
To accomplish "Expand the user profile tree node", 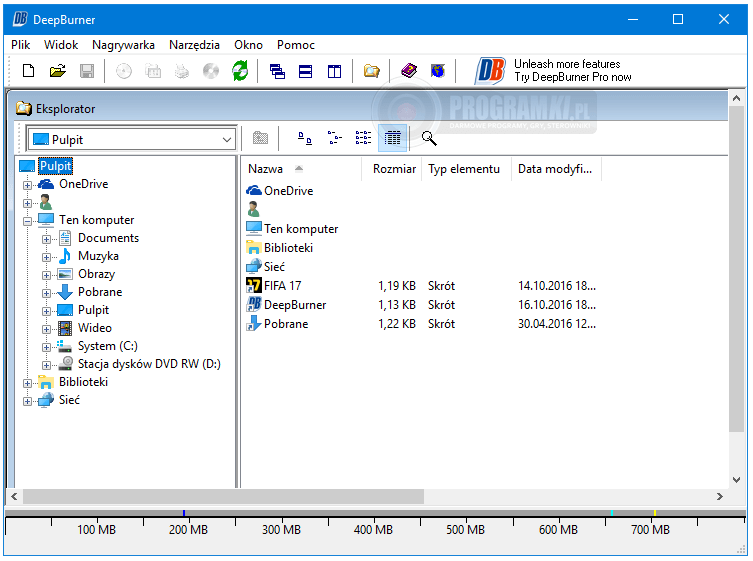I will (x=27, y=203).
